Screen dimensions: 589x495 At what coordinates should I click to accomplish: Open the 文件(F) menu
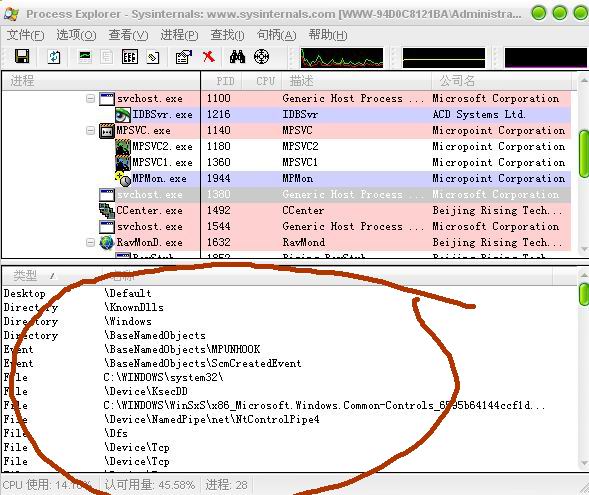point(25,35)
